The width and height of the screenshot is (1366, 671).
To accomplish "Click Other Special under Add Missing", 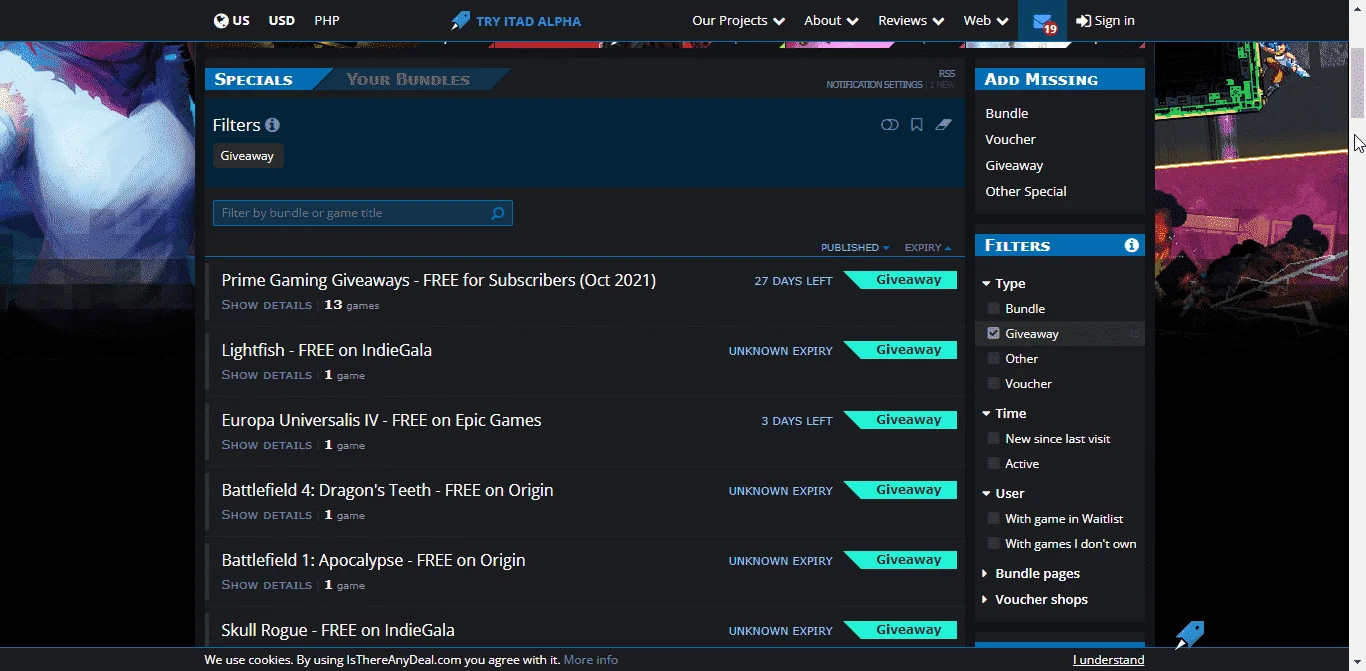I will tap(1026, 191).
